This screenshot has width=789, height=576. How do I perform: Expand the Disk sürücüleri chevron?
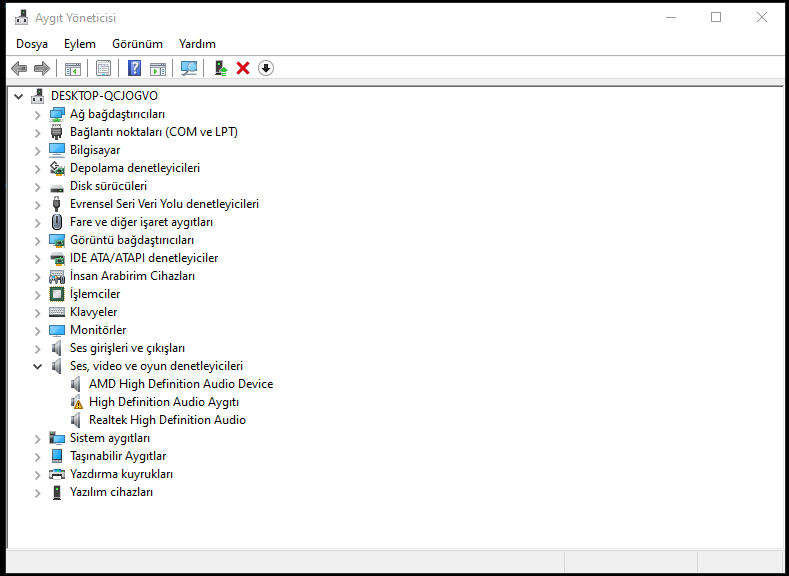click(38, 187)
